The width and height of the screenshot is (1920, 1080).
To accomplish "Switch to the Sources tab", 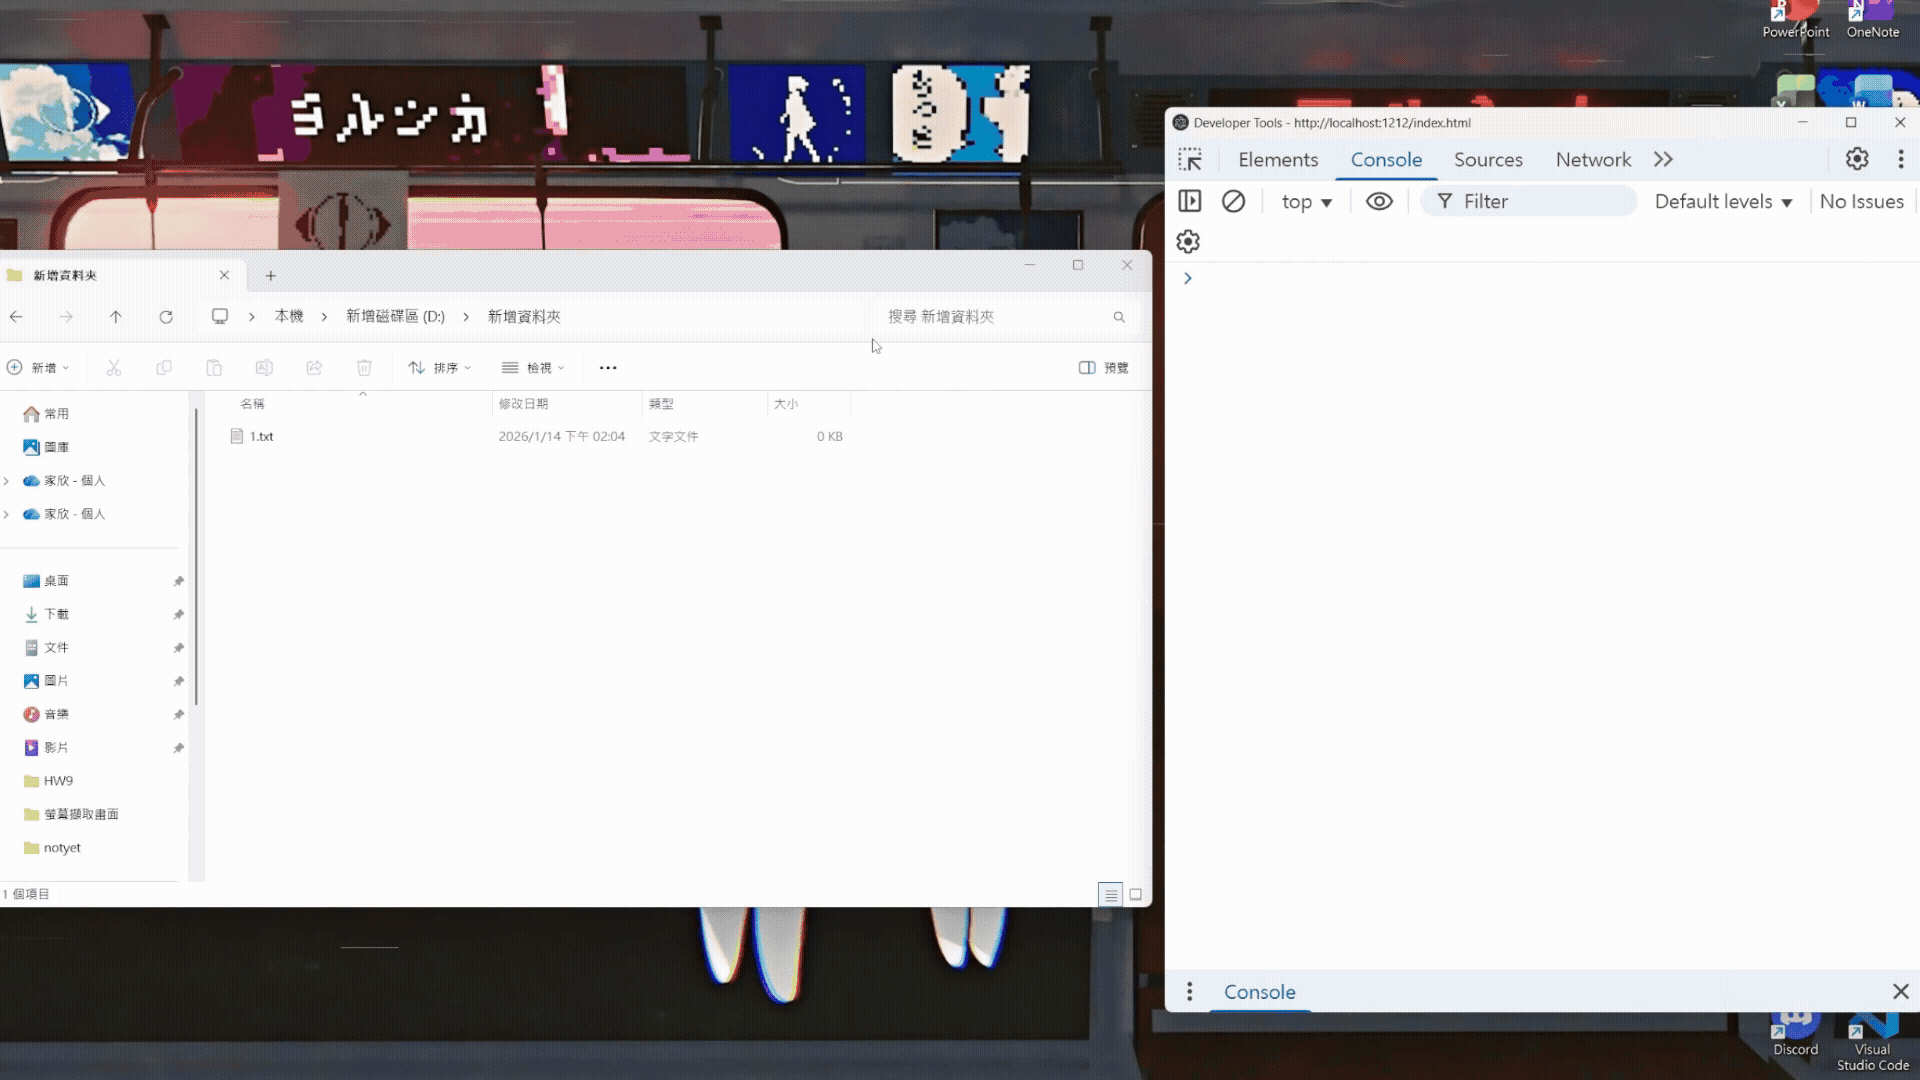I will (x=1488, y=160).
